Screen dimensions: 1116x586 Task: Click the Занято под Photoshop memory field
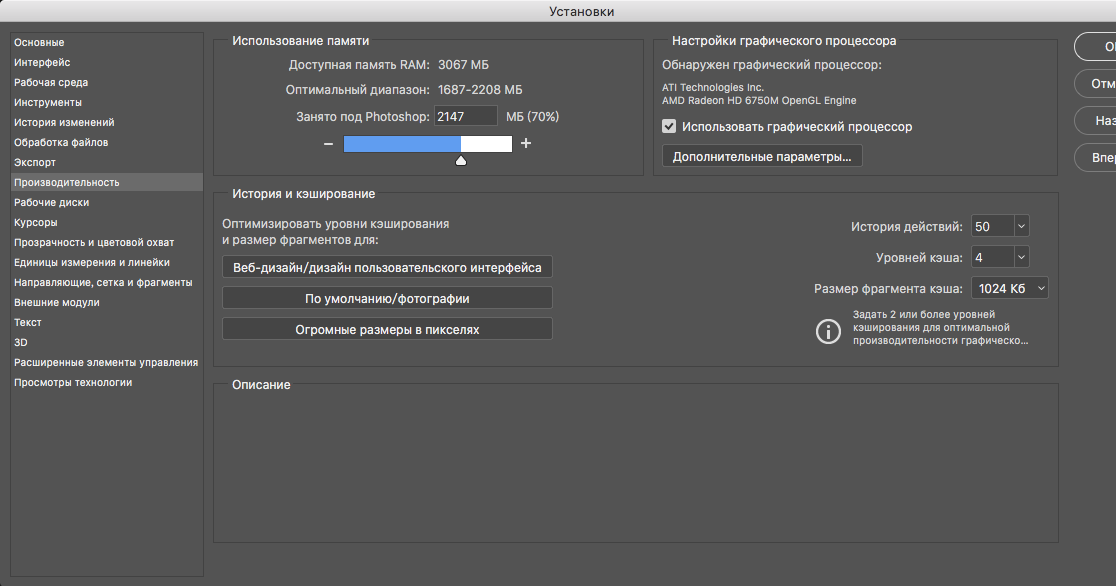coord(465,117)
